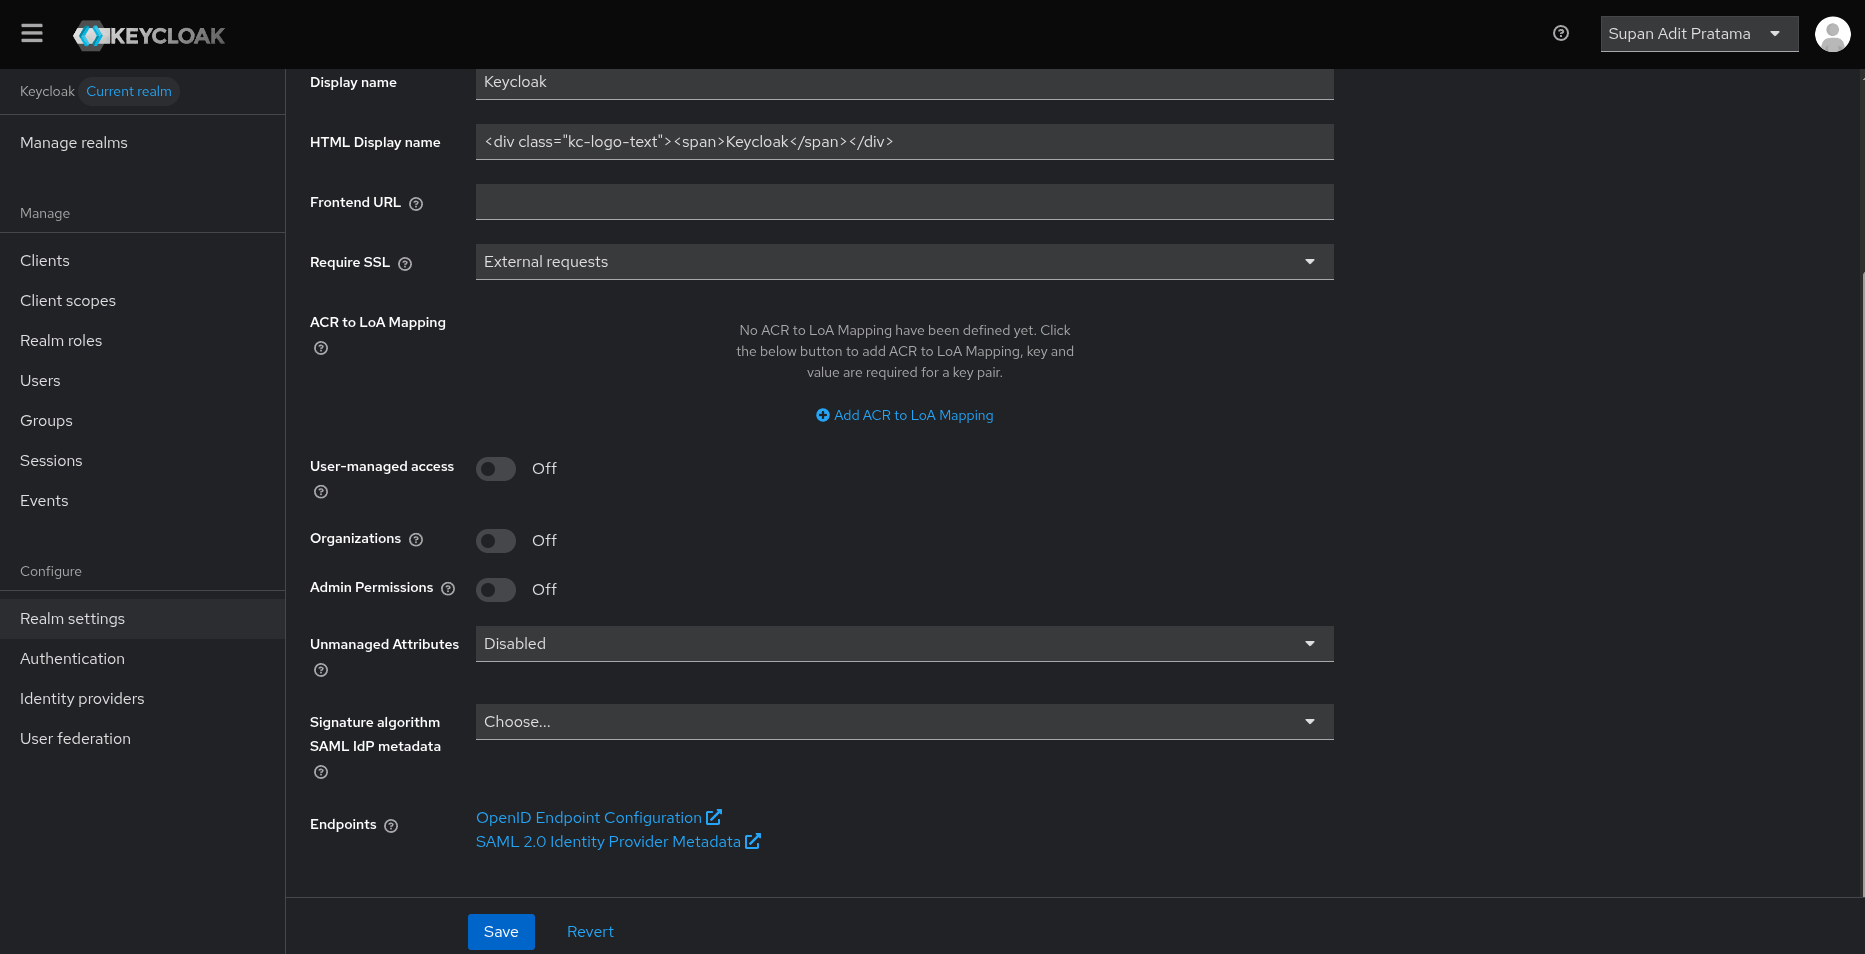This screenshot has height=954, width=1865.
Task: Show help for Frontend URL
Action: [x=416, y=203]
